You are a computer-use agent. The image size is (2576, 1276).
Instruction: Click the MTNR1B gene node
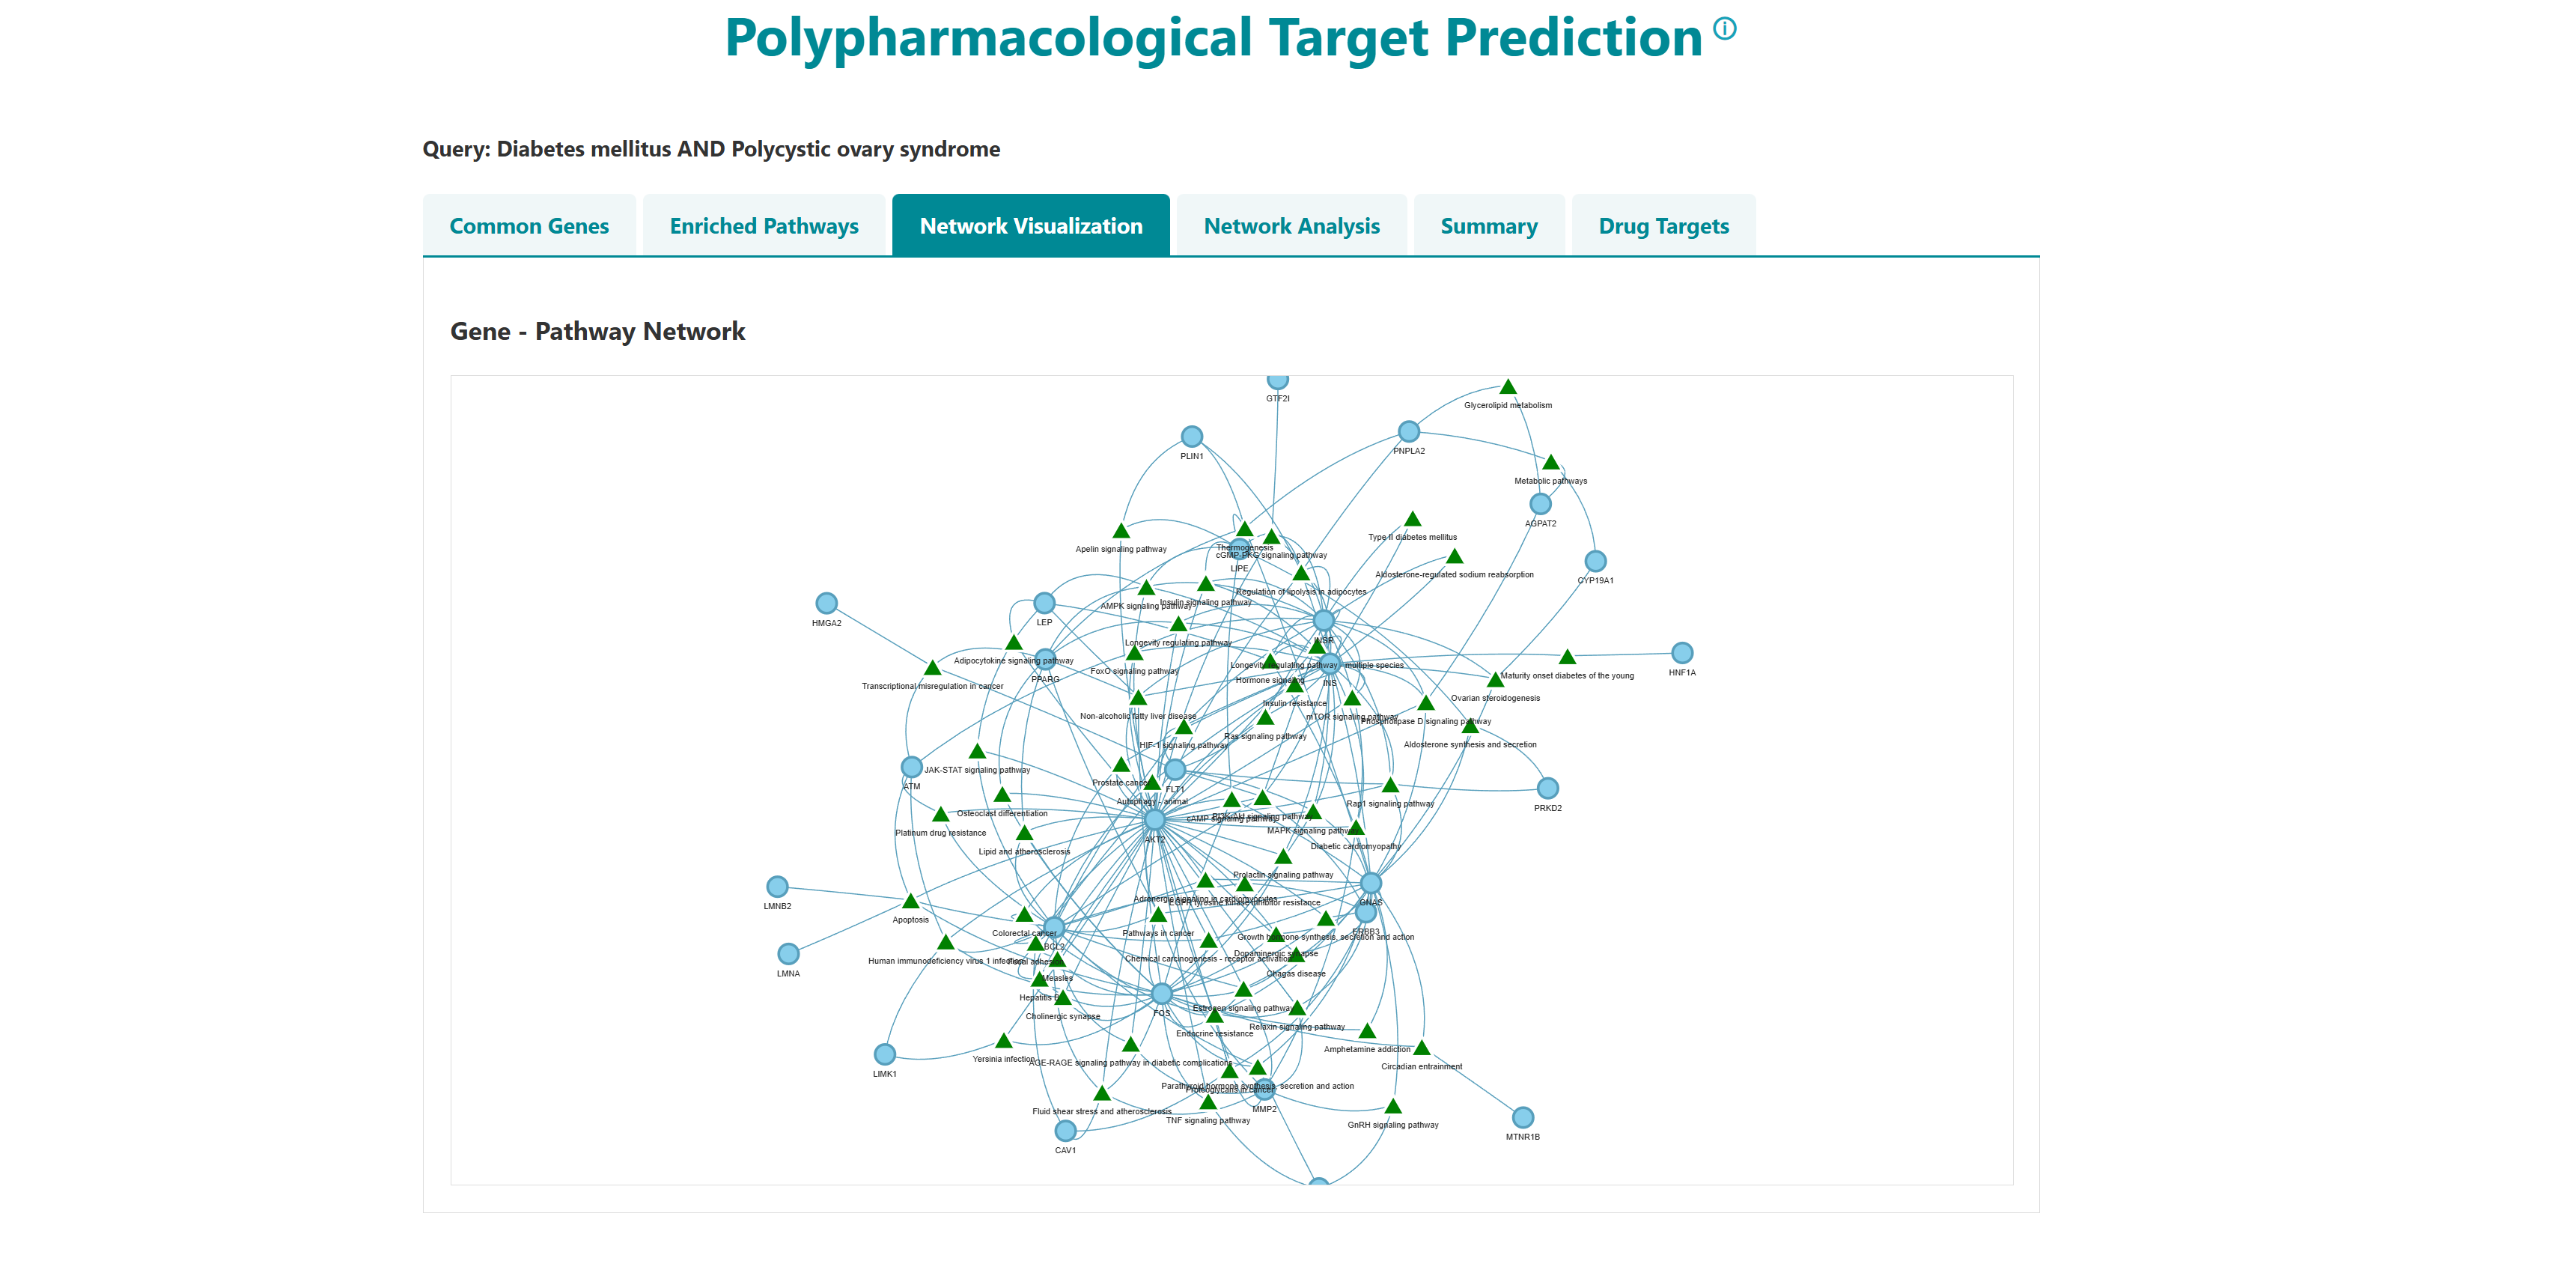1522,1117
